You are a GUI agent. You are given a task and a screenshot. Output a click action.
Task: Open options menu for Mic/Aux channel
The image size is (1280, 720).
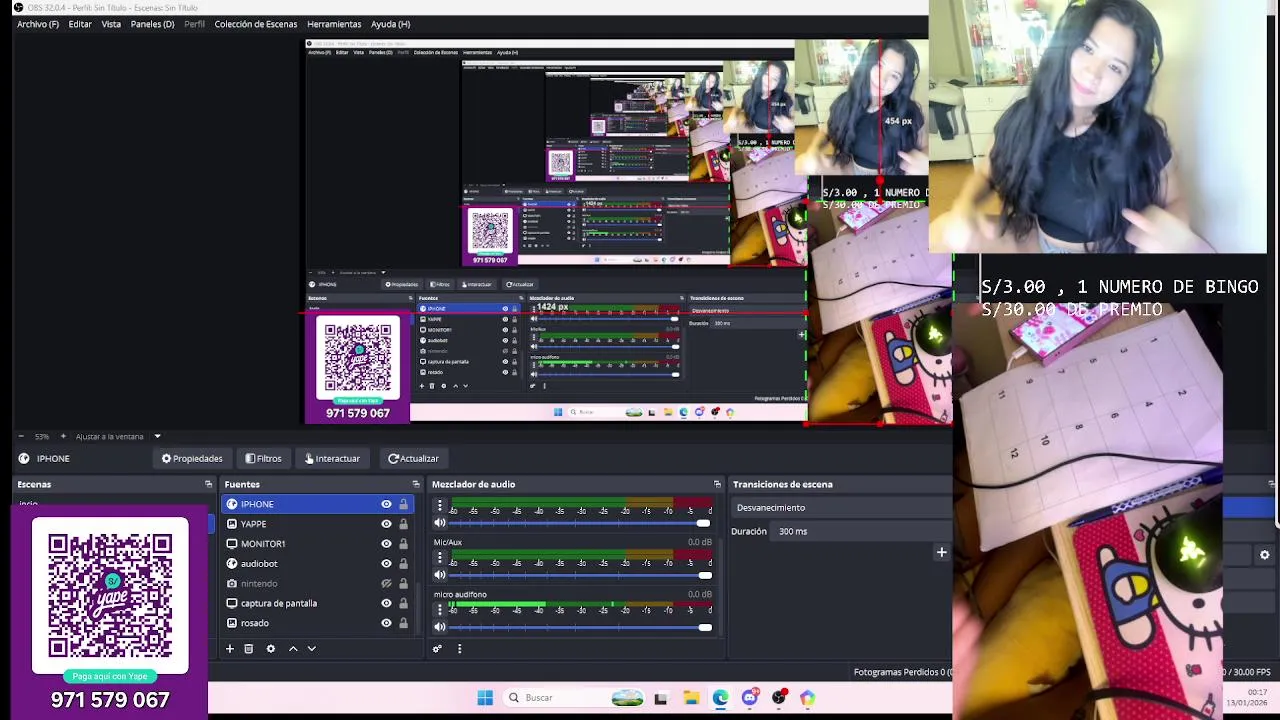pos(439,559)
